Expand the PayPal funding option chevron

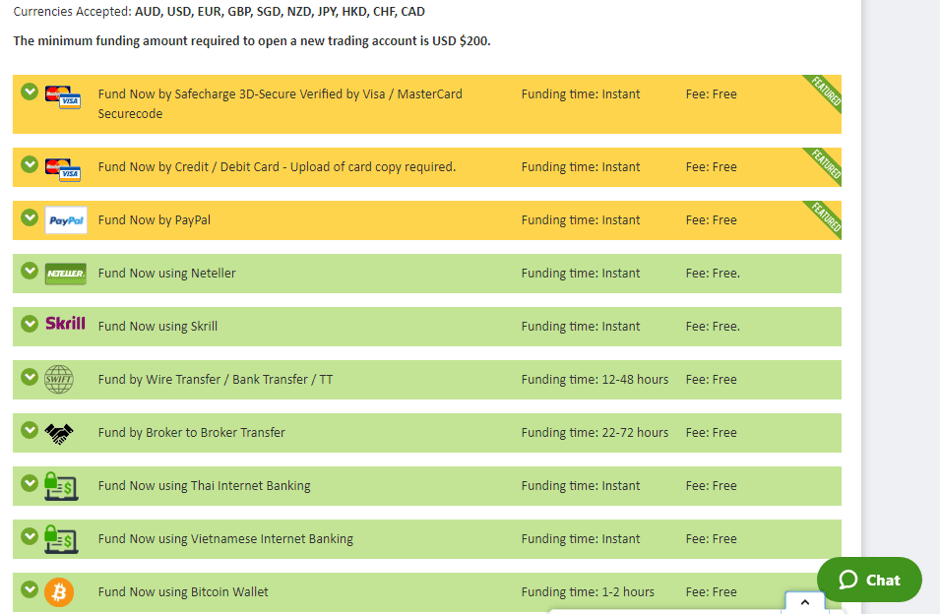tap(29, 218)
